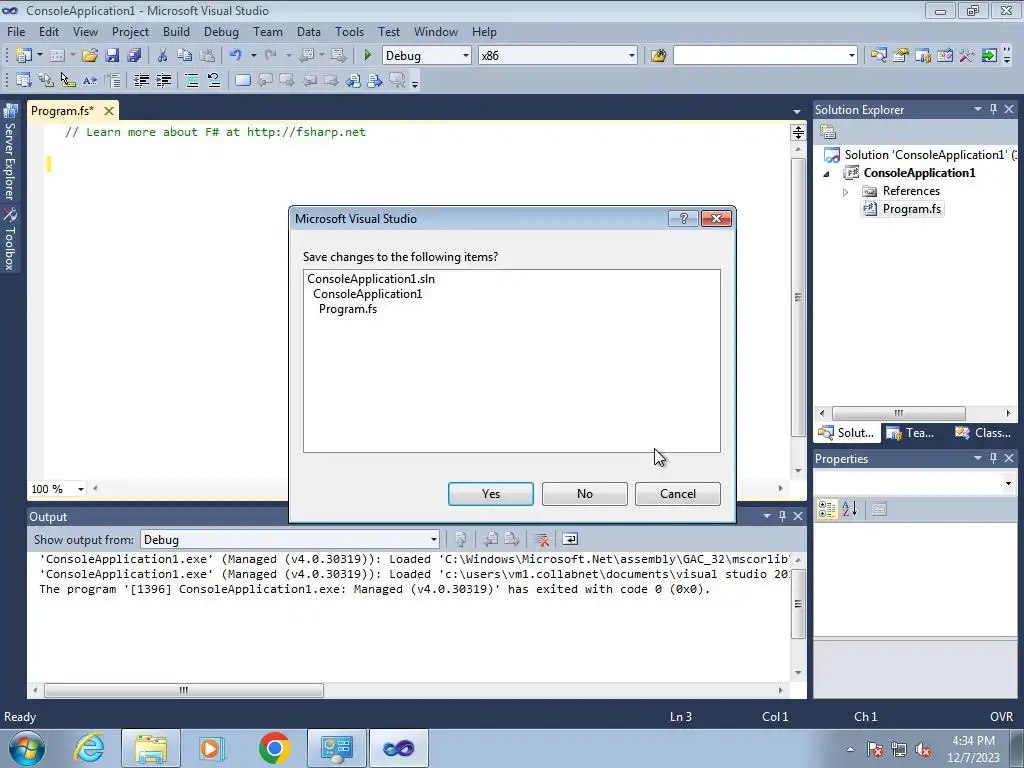Select the Solution 'ConsoleApplication1' tree node

[x=930, y=155]
